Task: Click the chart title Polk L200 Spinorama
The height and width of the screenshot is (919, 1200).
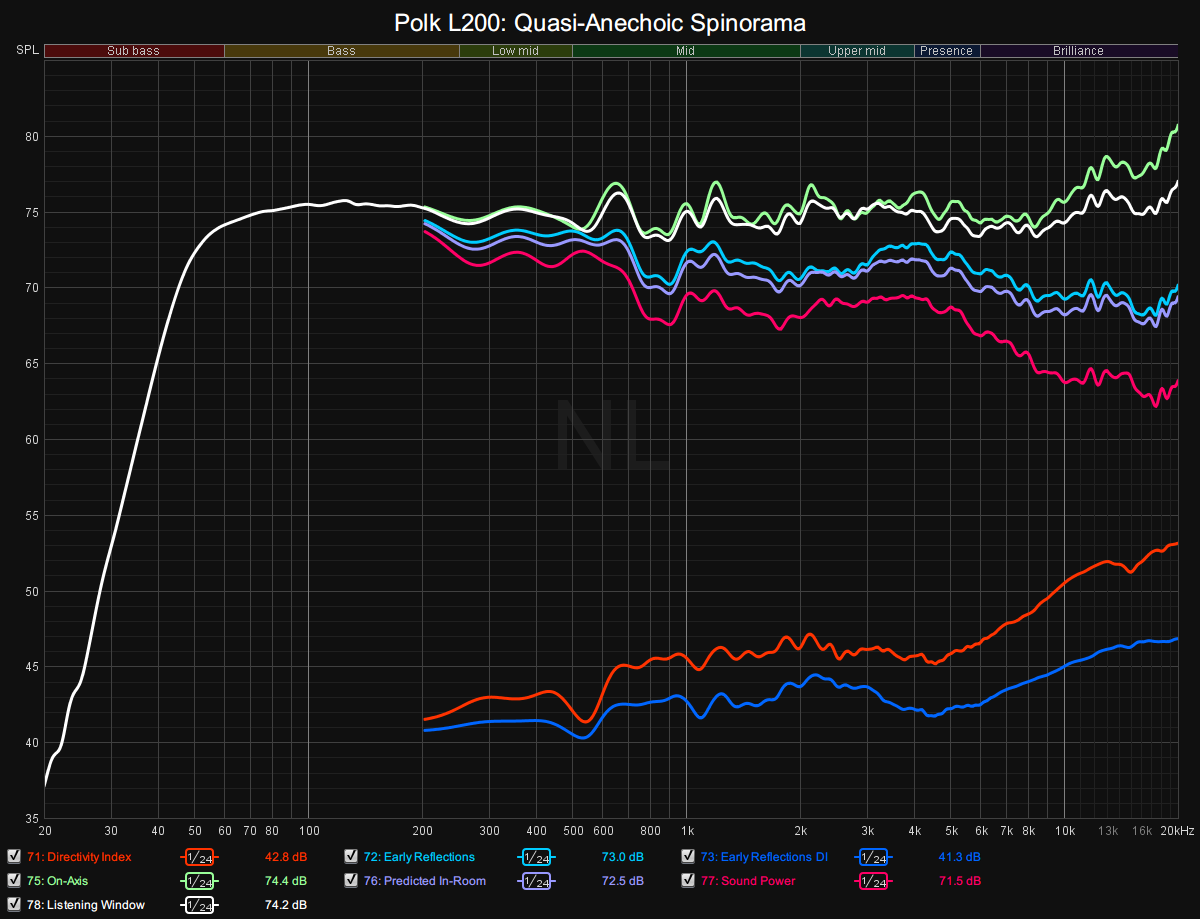Action: [600, 21]
